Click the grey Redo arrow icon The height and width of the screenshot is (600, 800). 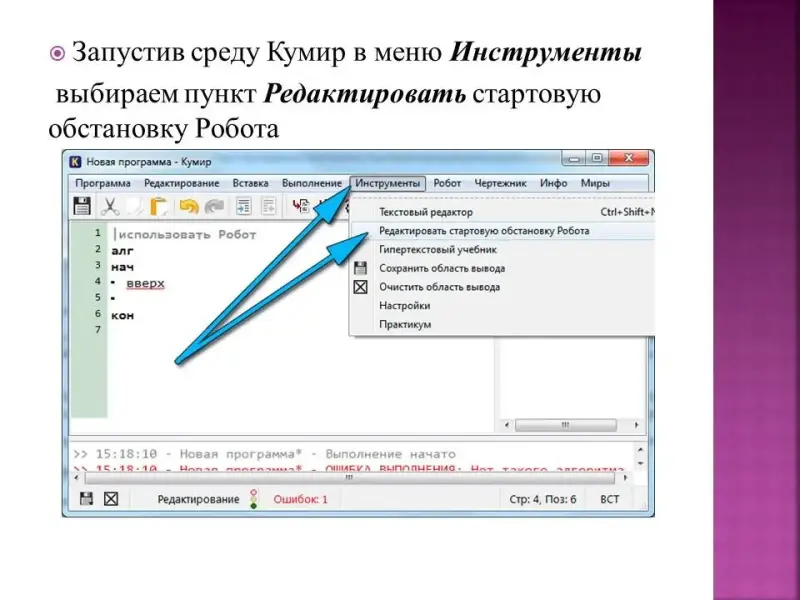pyautogui.click(x=214, y=207)
